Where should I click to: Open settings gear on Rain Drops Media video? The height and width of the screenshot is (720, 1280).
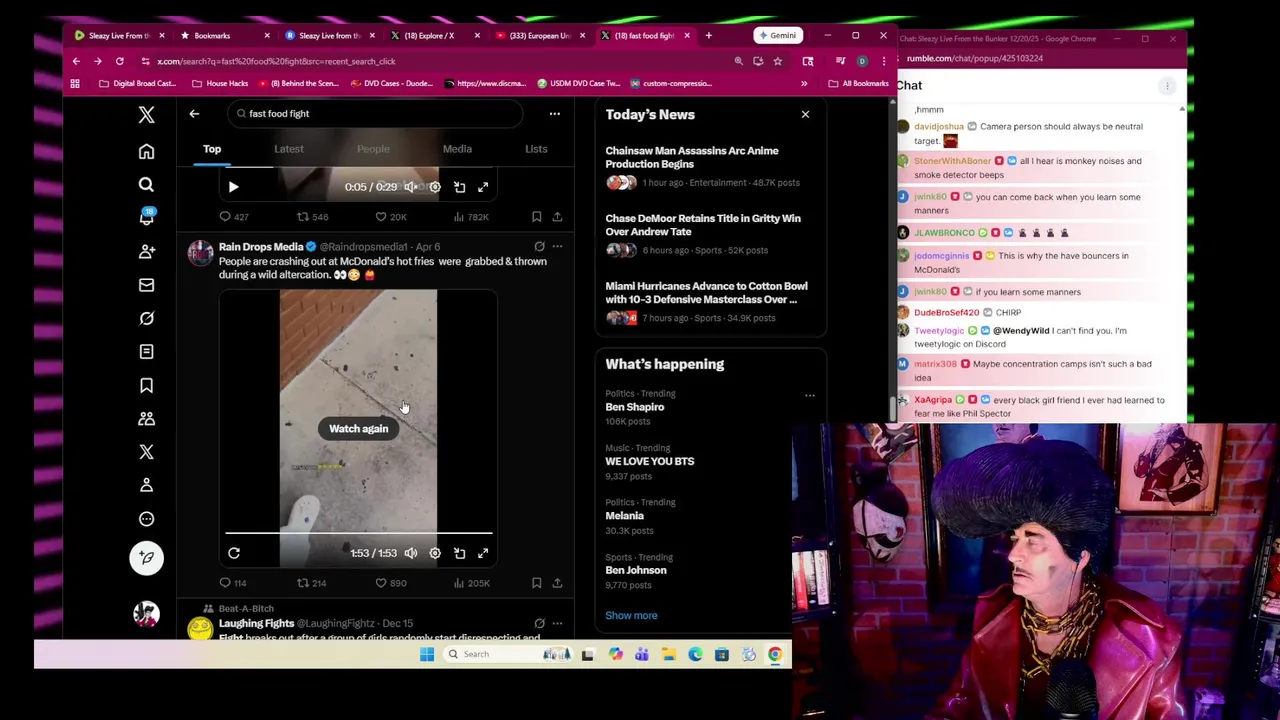pyautogui.click(x=435, y=553)
